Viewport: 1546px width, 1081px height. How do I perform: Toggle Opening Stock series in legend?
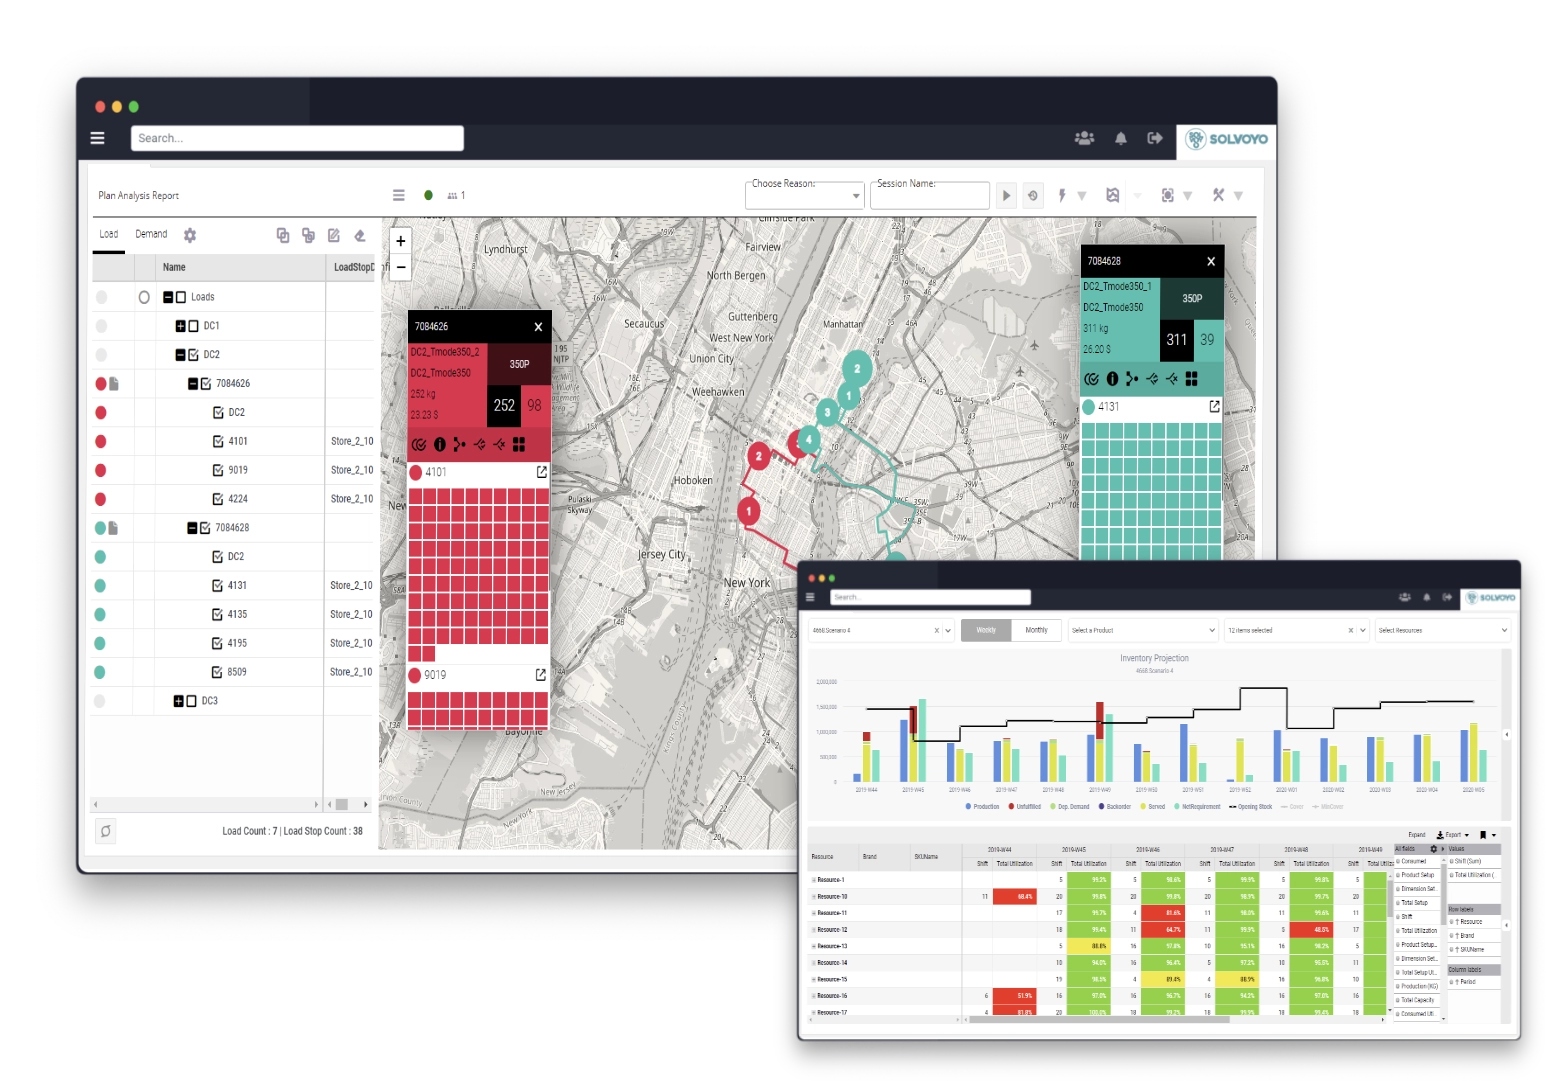(x=1251, y=806)
